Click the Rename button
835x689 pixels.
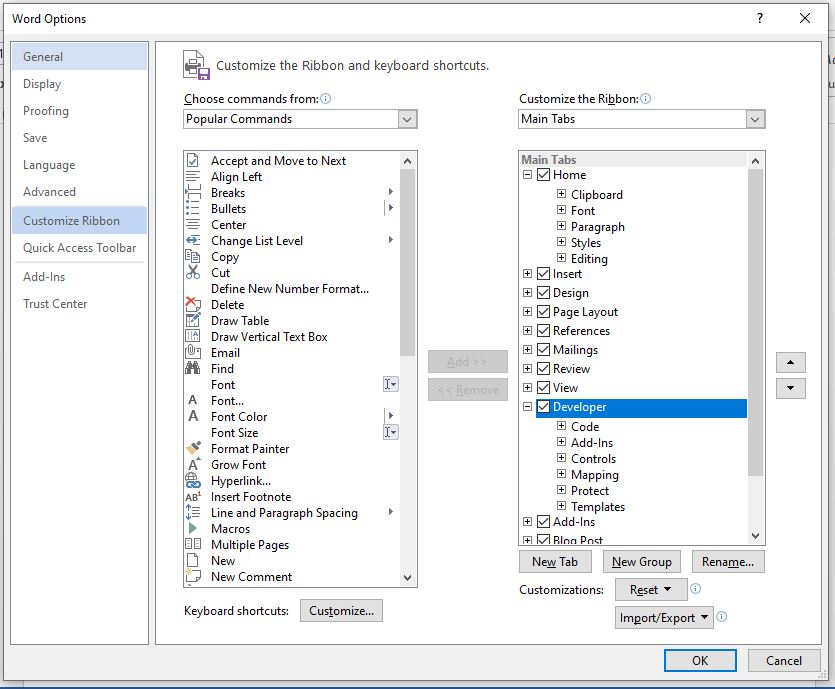(728, 562)
